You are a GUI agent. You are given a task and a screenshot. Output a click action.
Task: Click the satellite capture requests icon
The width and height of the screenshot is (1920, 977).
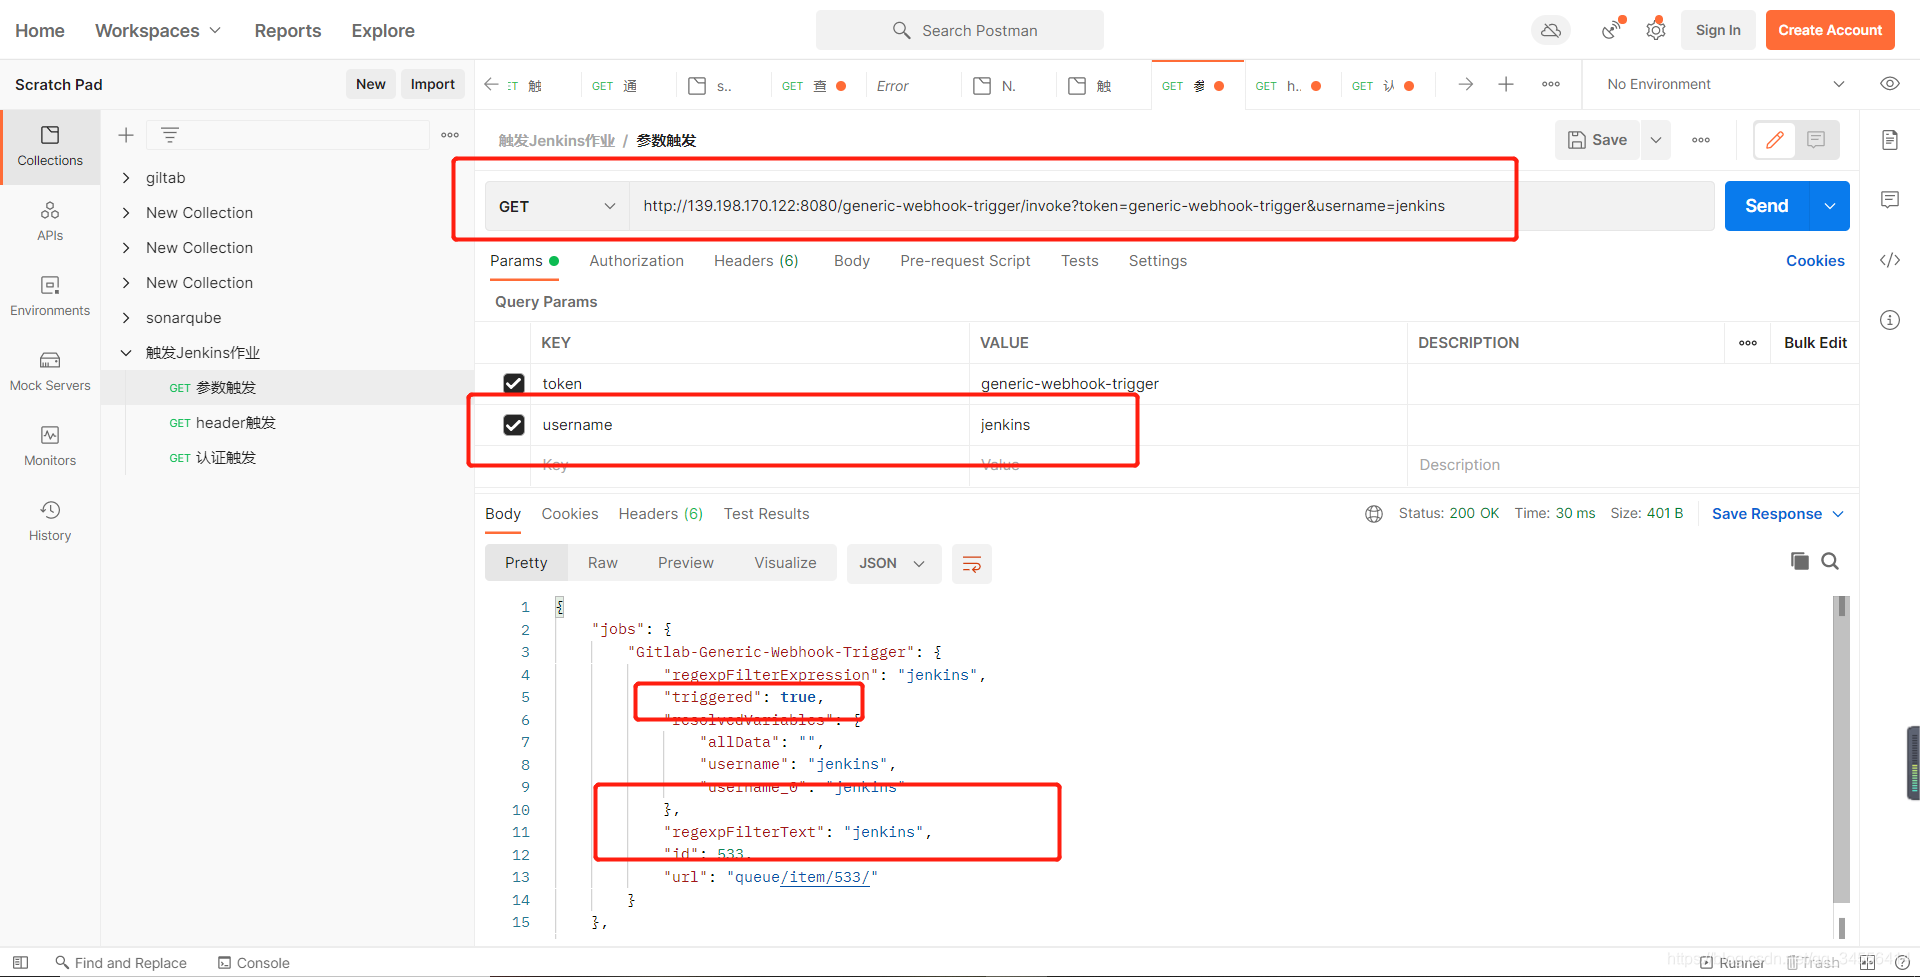pos(1612,30)
